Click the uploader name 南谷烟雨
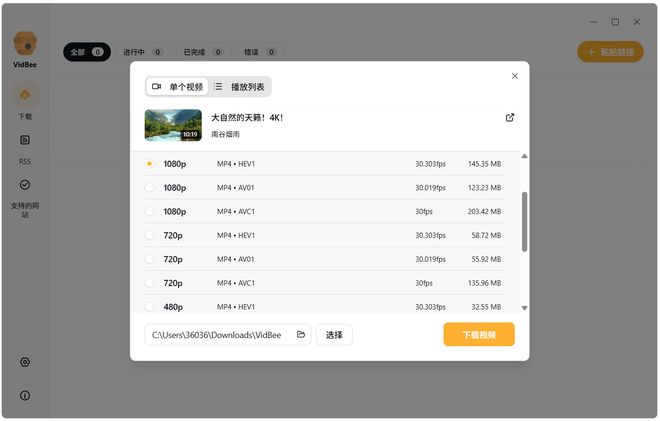This screenshot has width=660, height=421. [225, 134]
